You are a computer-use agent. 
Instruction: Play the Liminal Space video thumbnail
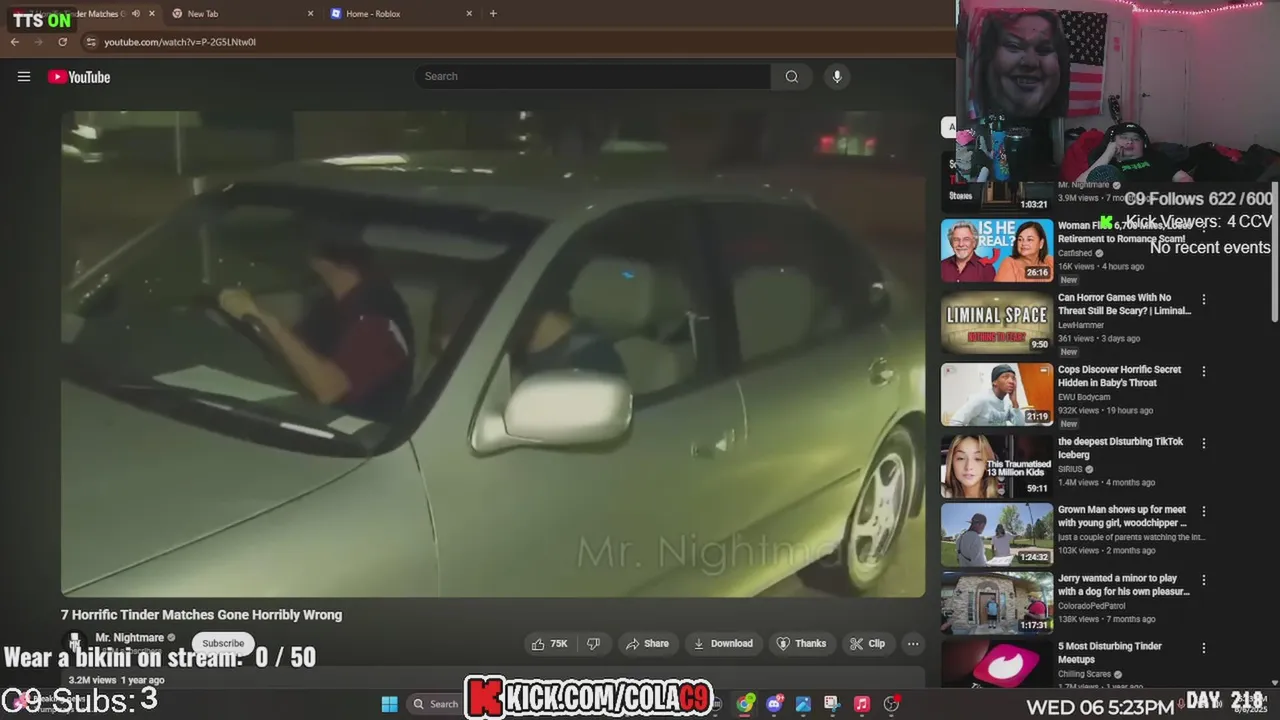click(x=997, y=322)
